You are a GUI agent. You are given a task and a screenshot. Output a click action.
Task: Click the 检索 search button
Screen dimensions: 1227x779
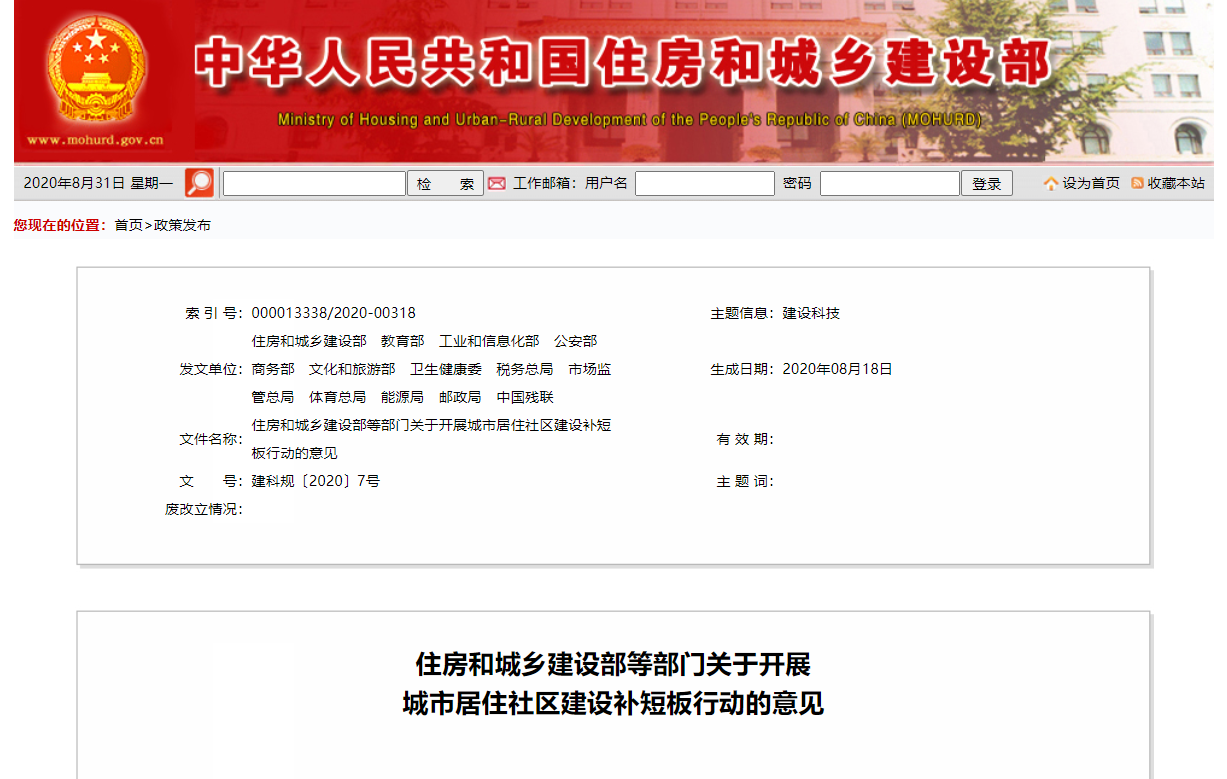click(x=445, y=184)
